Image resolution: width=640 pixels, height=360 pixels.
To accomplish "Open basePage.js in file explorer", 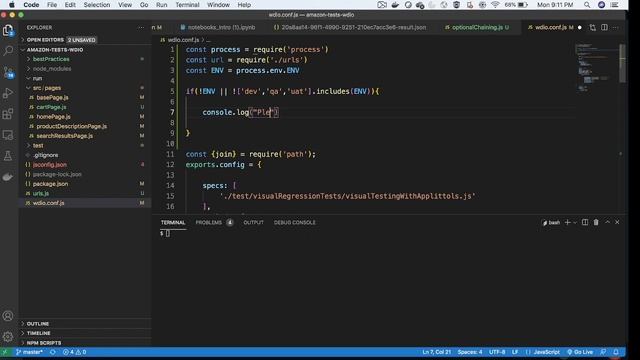I will [52, 98].
